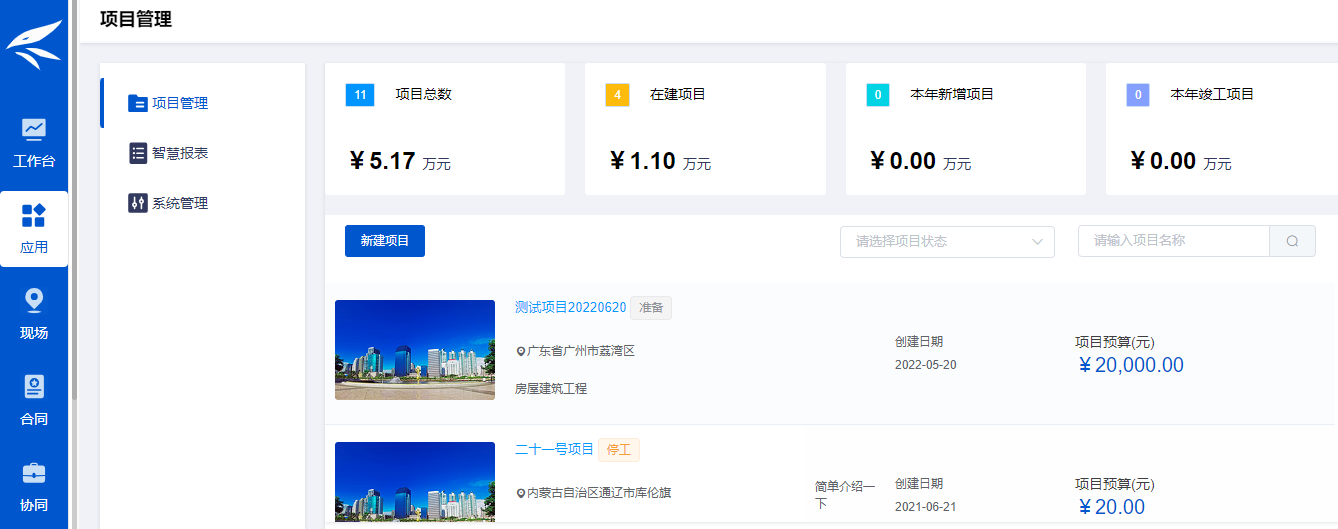Click the 内蒙古自治区通辽市库伦旗 address text
Screen dimensions: 1338x529
coord(599,493)
